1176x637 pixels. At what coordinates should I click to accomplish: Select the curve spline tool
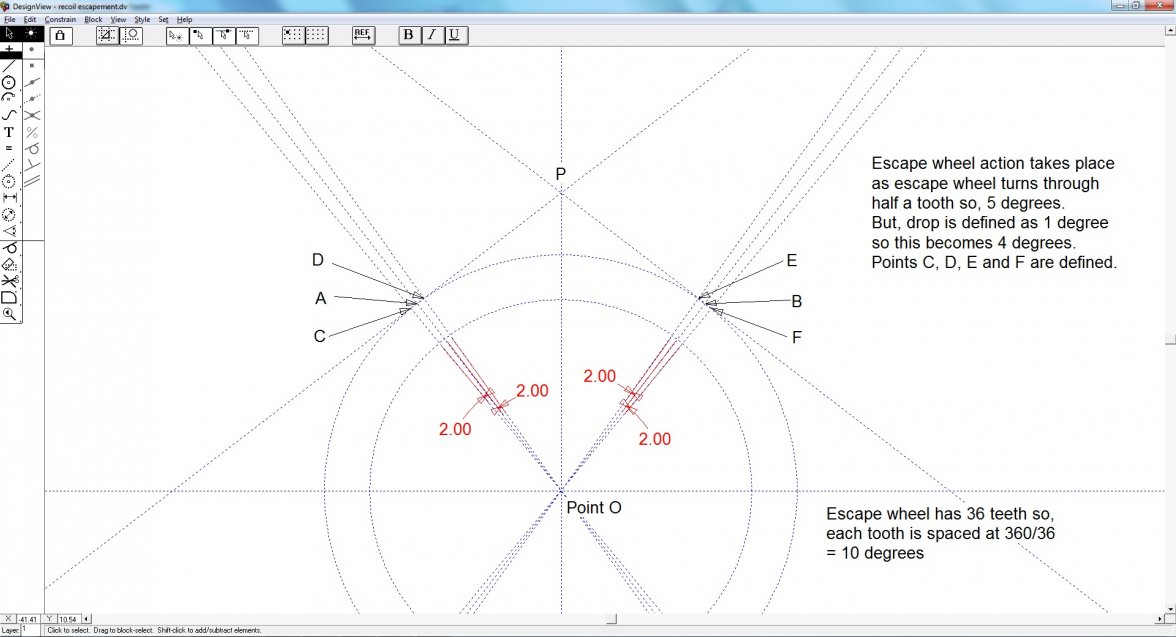tap(9, 115)
